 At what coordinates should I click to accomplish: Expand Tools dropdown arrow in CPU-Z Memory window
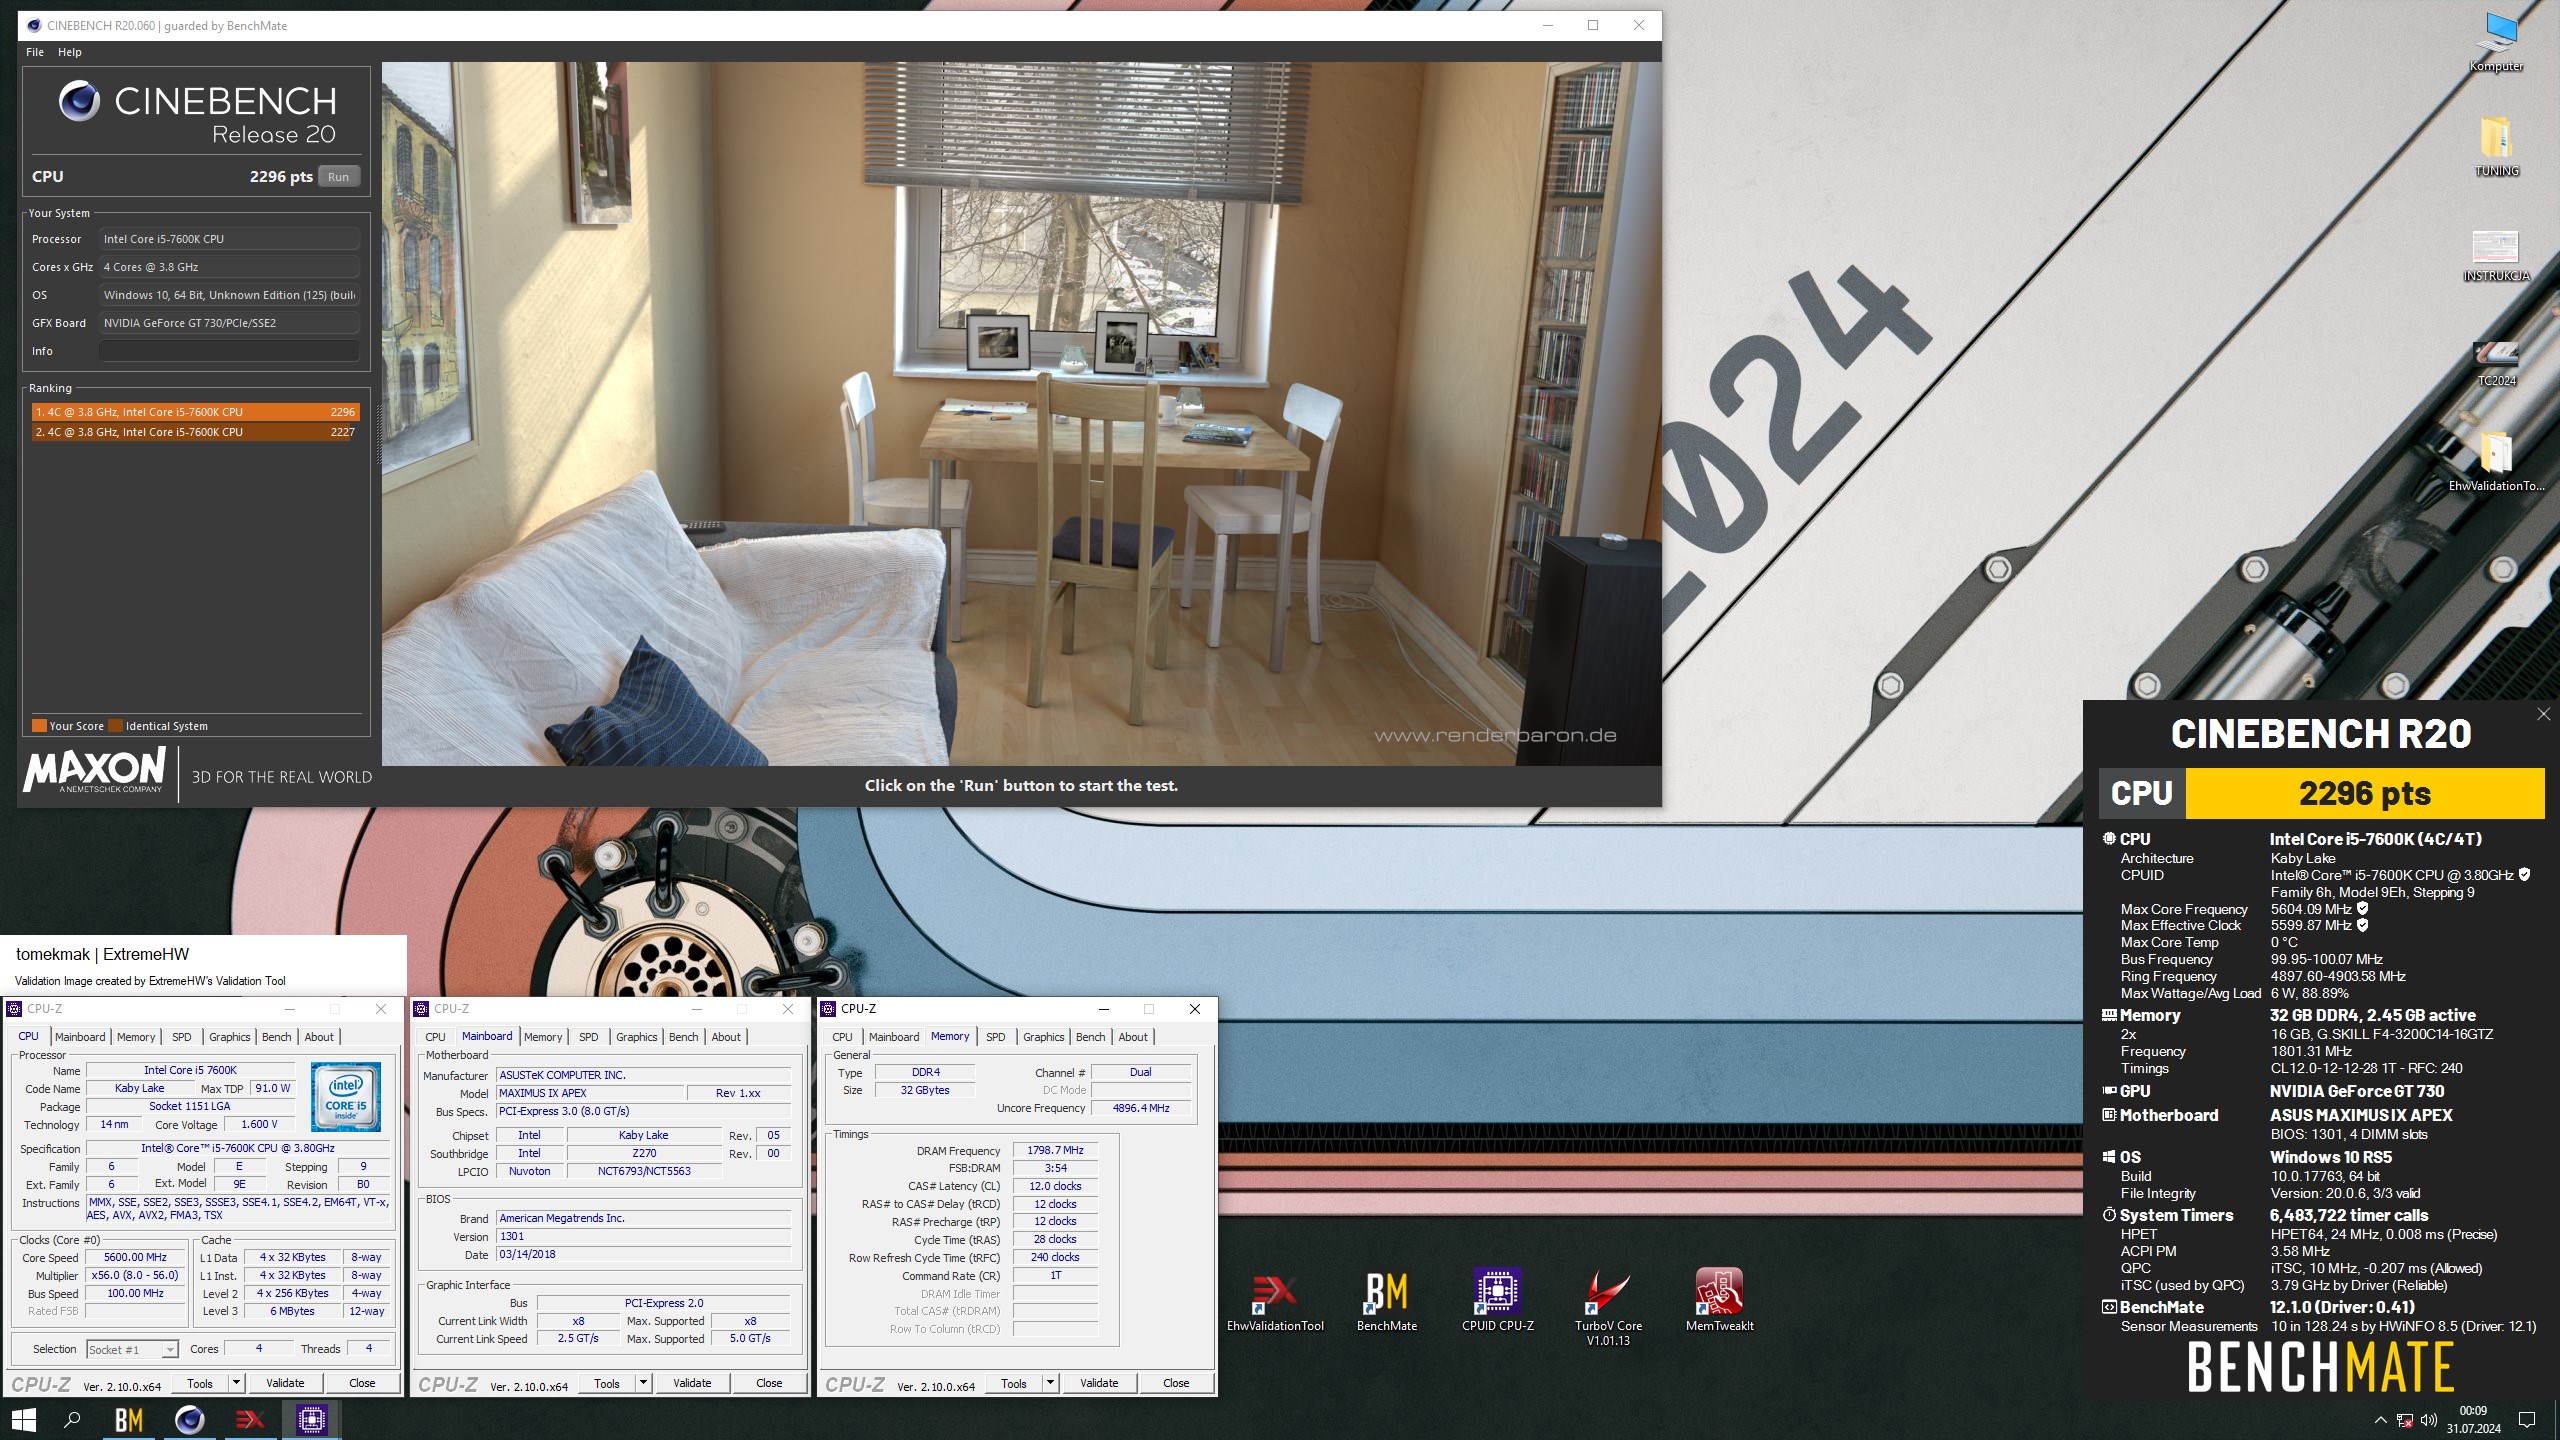[1051, 1383]
